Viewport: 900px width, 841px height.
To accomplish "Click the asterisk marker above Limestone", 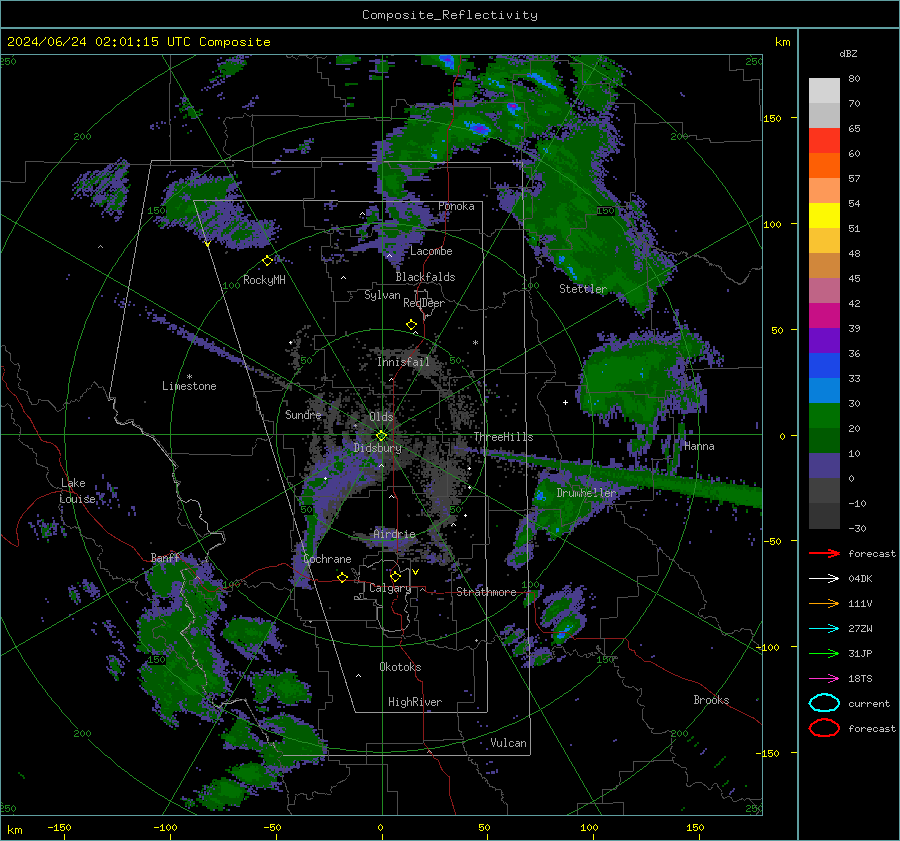I will coord(189,377).
